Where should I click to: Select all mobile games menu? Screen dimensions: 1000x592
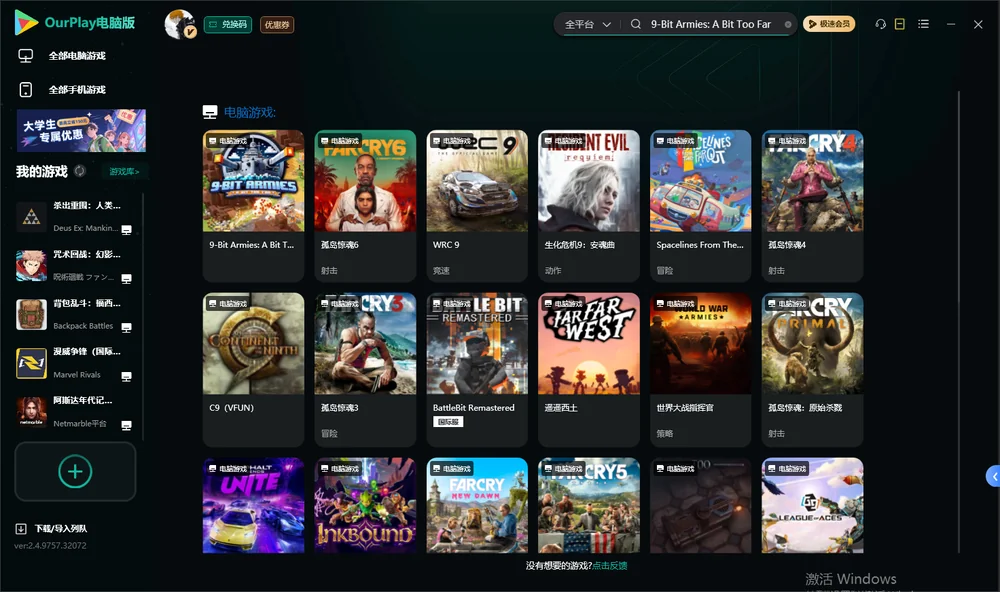tap(77, 89)
